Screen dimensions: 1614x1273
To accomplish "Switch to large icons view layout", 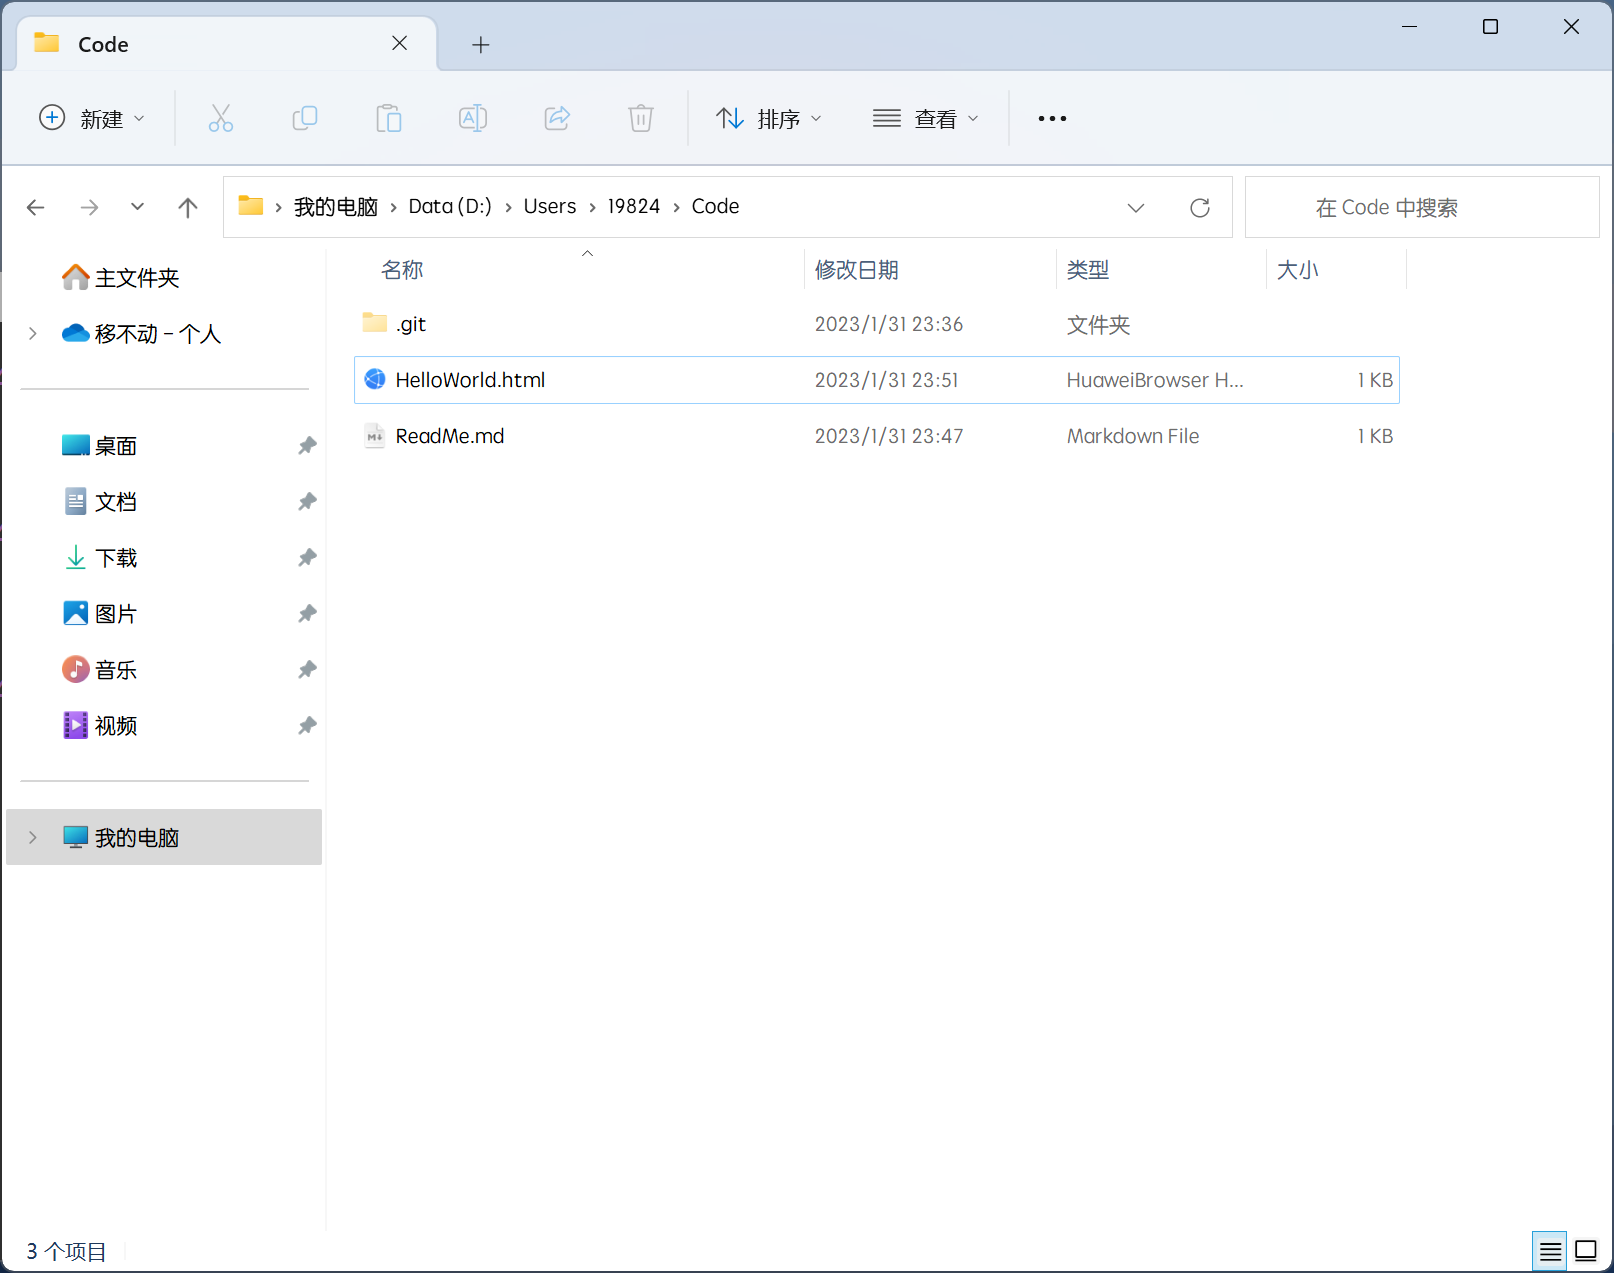I will 1586,1251.
